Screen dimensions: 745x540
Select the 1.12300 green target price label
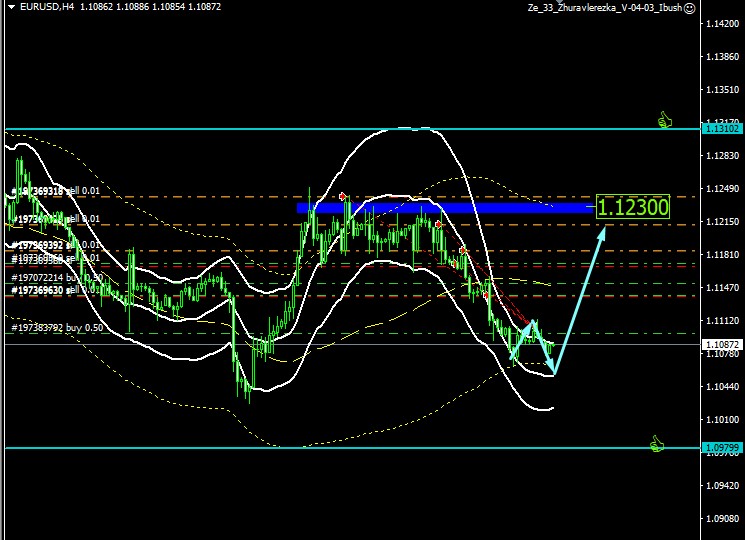[x=632, y=207]
